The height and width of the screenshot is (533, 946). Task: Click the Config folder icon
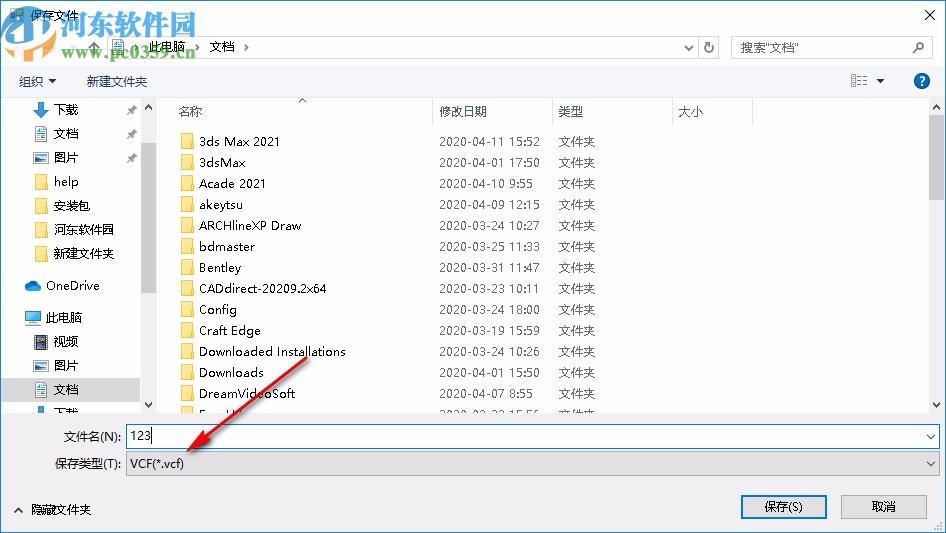[x=187, y=310]
